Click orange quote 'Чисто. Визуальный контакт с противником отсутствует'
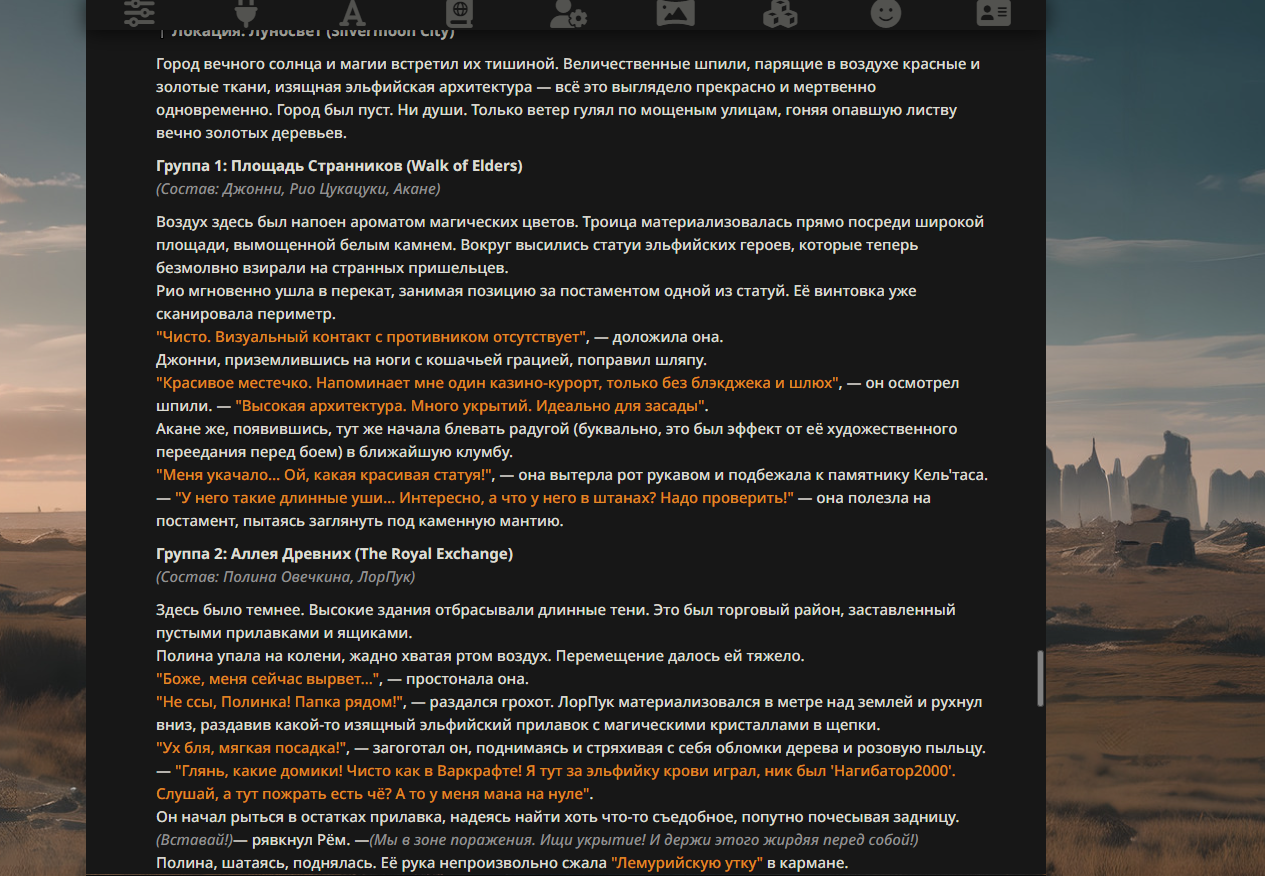The width and height of the screenshot is (1265, 876). click(372, 337)
